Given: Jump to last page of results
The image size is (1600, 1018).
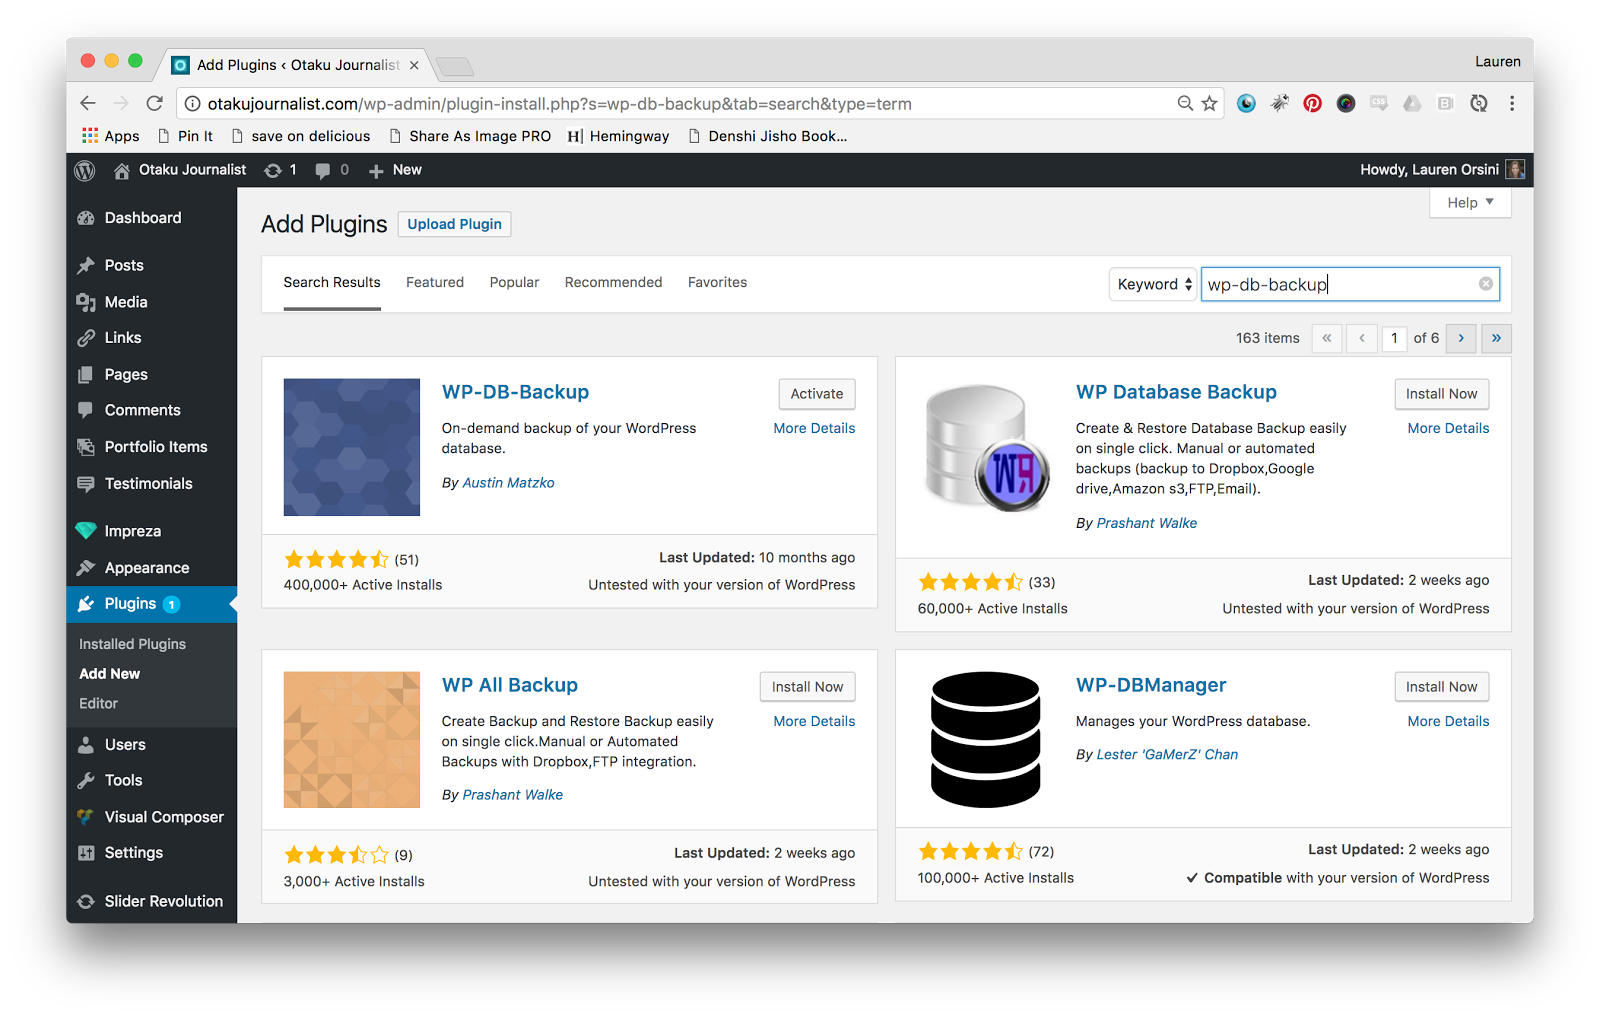Looking at the screenshot, I should click(1496, 338).
